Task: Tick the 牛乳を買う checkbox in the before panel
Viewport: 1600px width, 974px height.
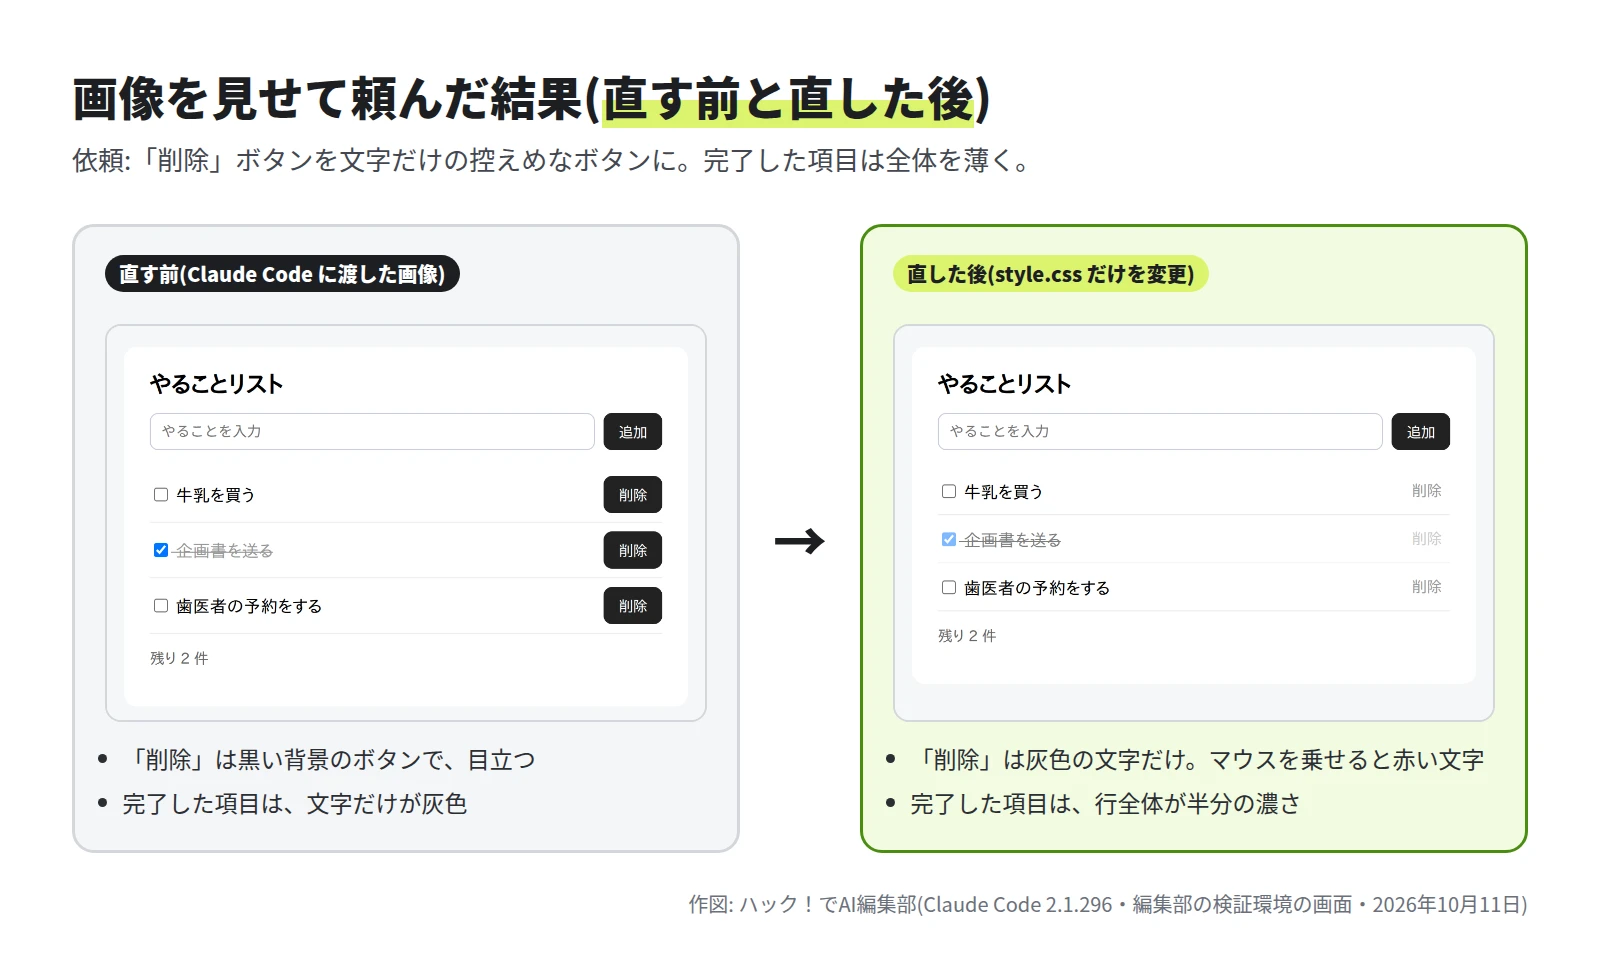Action: [x=161, y=494]
